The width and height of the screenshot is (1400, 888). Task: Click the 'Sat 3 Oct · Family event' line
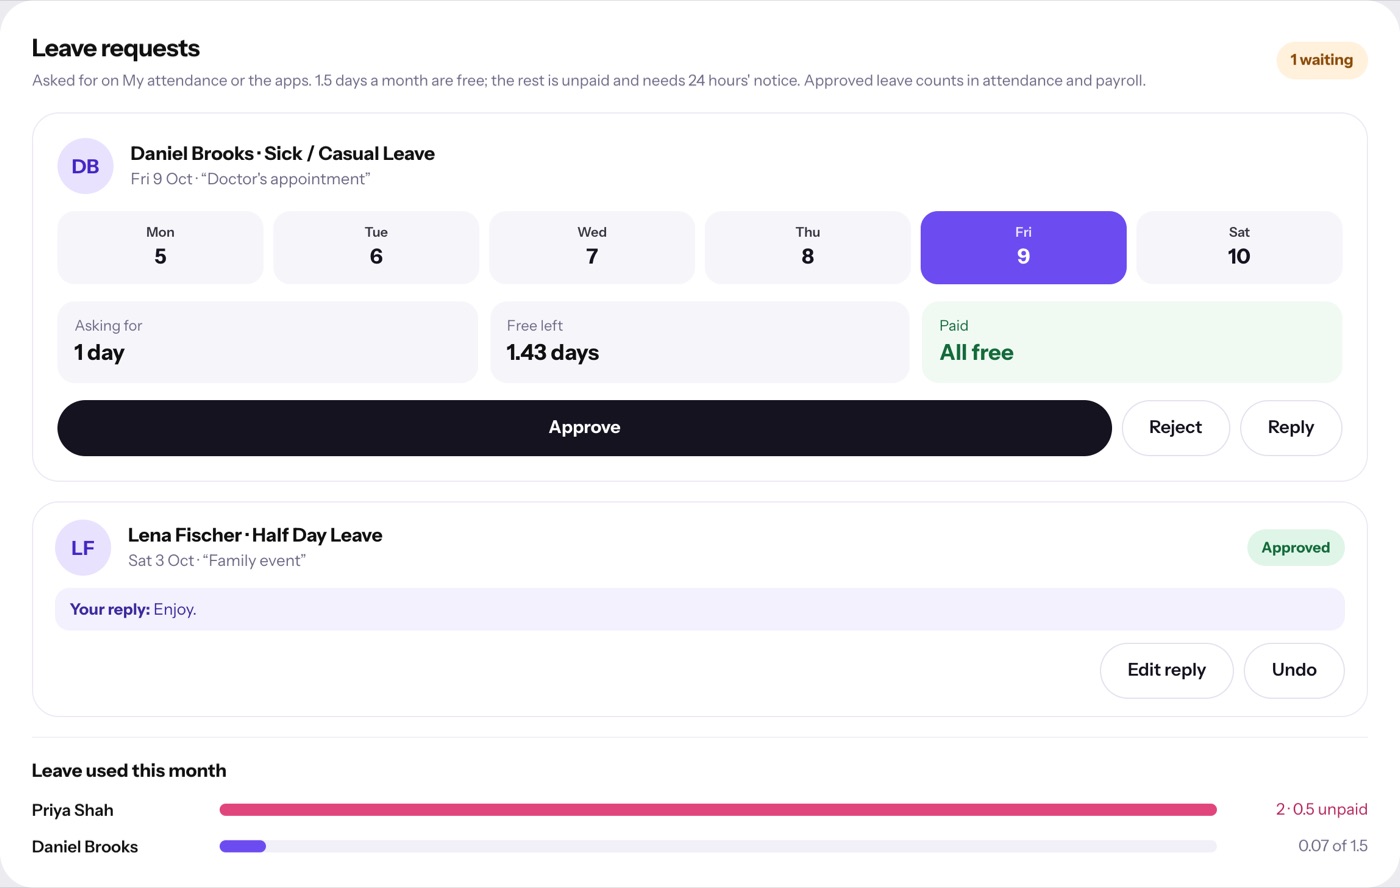tap(217, 561)
